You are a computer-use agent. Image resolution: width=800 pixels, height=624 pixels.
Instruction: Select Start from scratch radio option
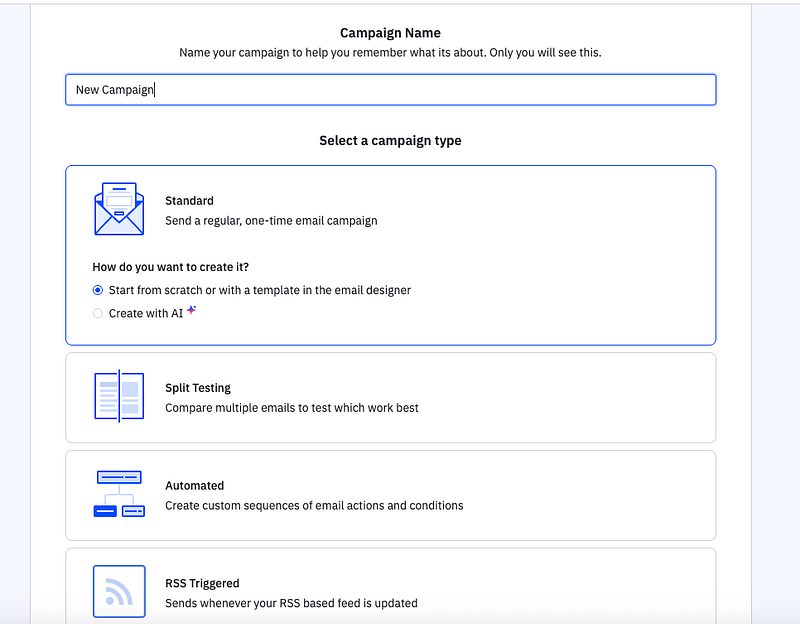[x=97, y=290]
